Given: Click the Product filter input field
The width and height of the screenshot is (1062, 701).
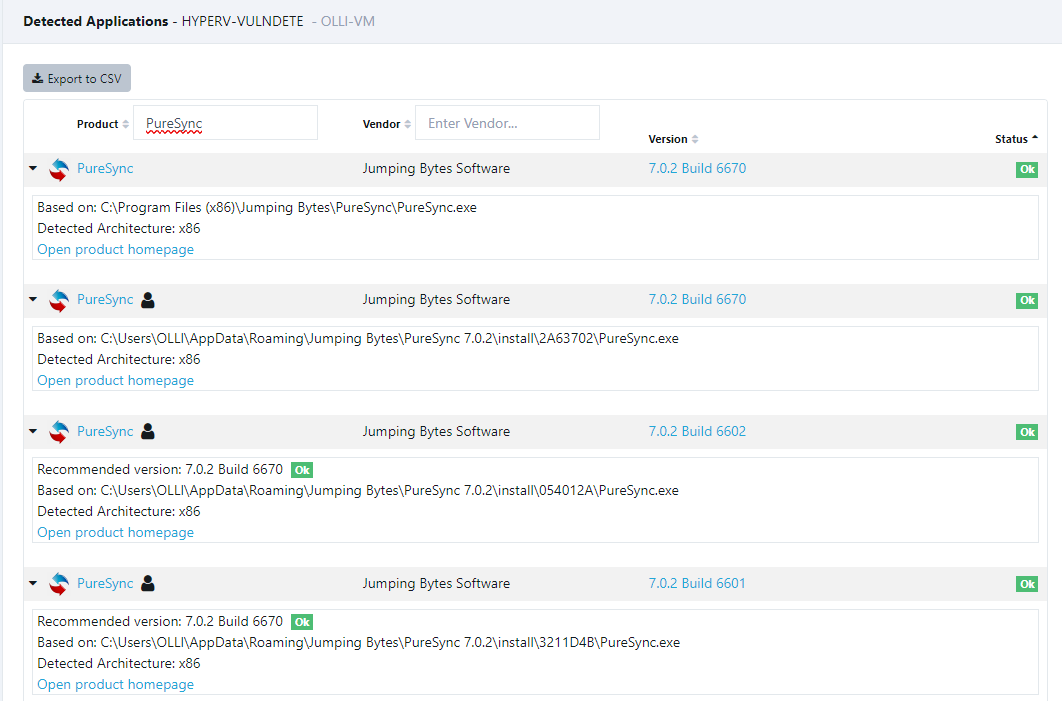Looking at the screenshot, I should [226, 123].
